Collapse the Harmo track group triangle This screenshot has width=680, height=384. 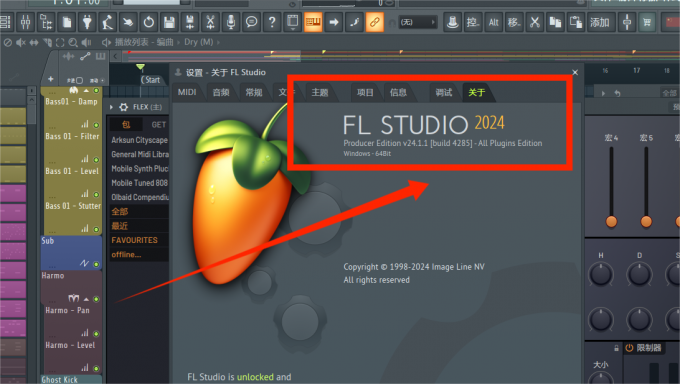click(86, 299)
